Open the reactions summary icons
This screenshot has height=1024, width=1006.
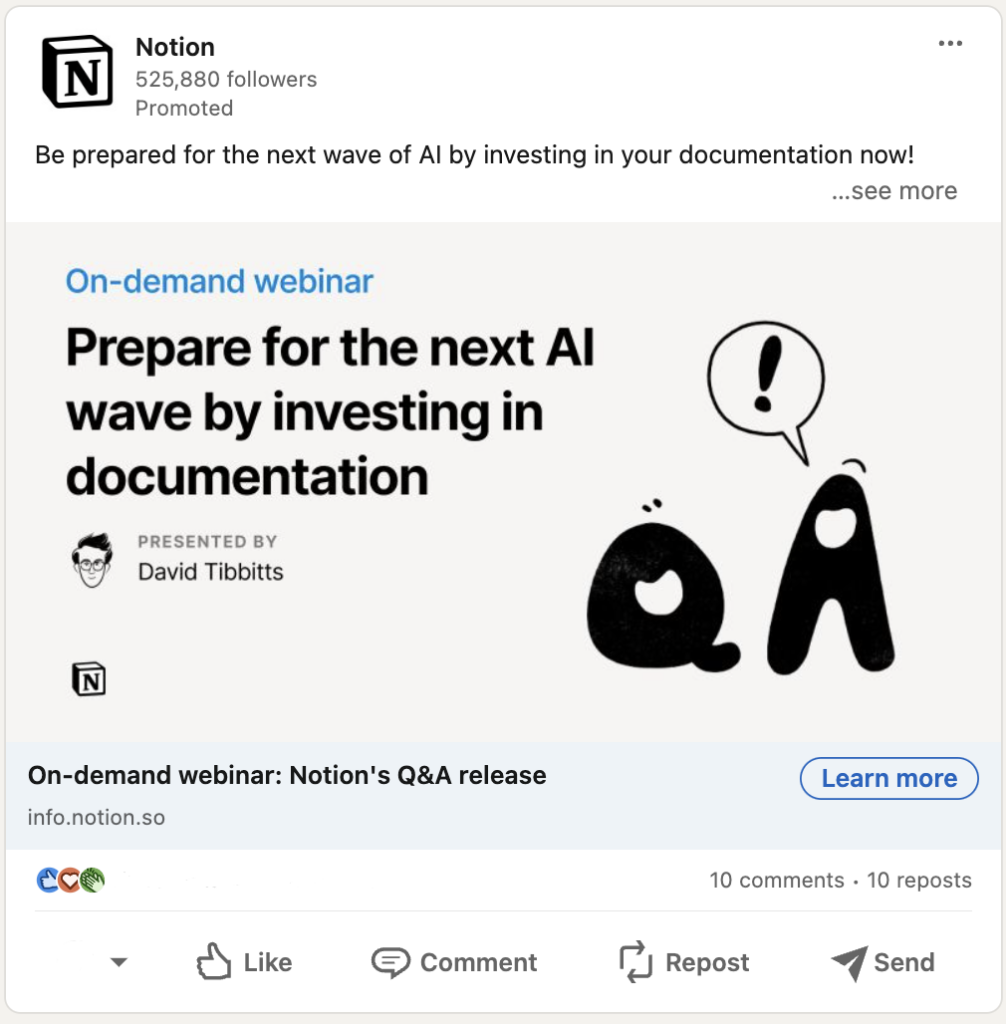point(71,880)
